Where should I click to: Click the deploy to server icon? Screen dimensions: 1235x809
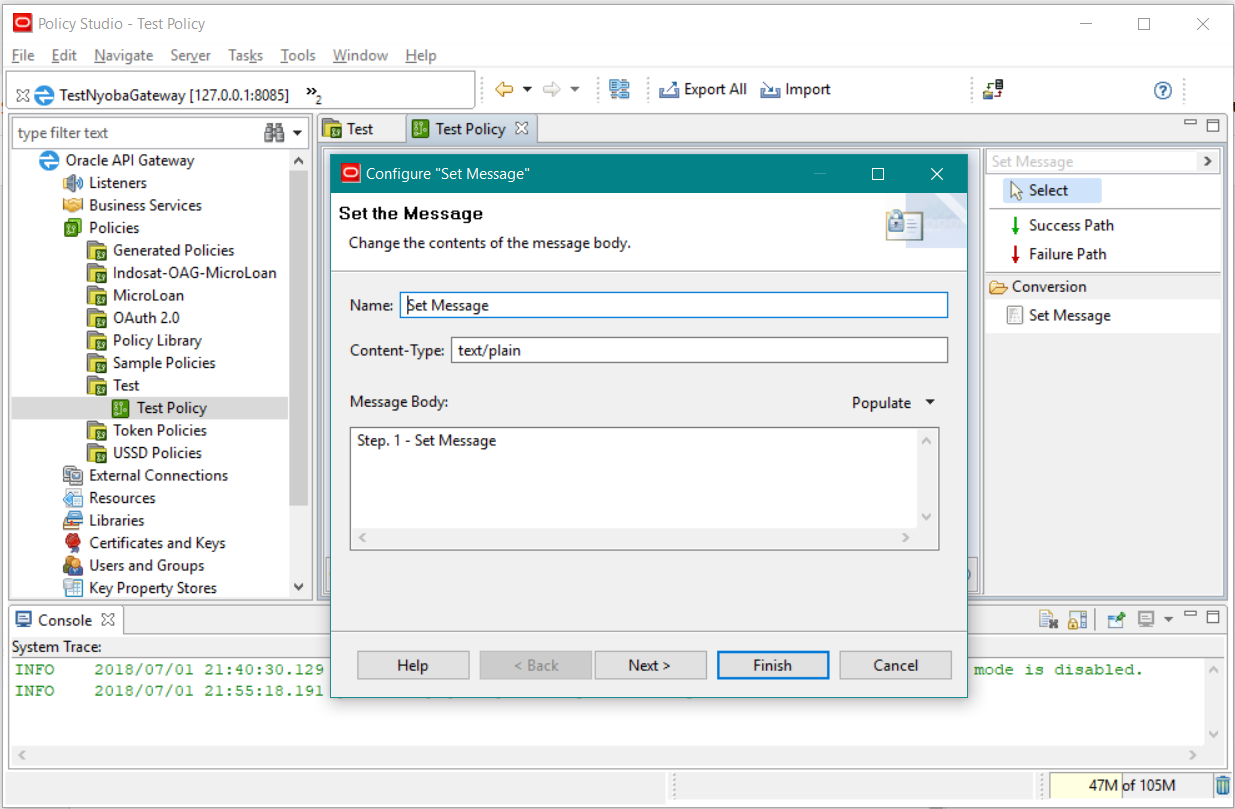[993, 90]
